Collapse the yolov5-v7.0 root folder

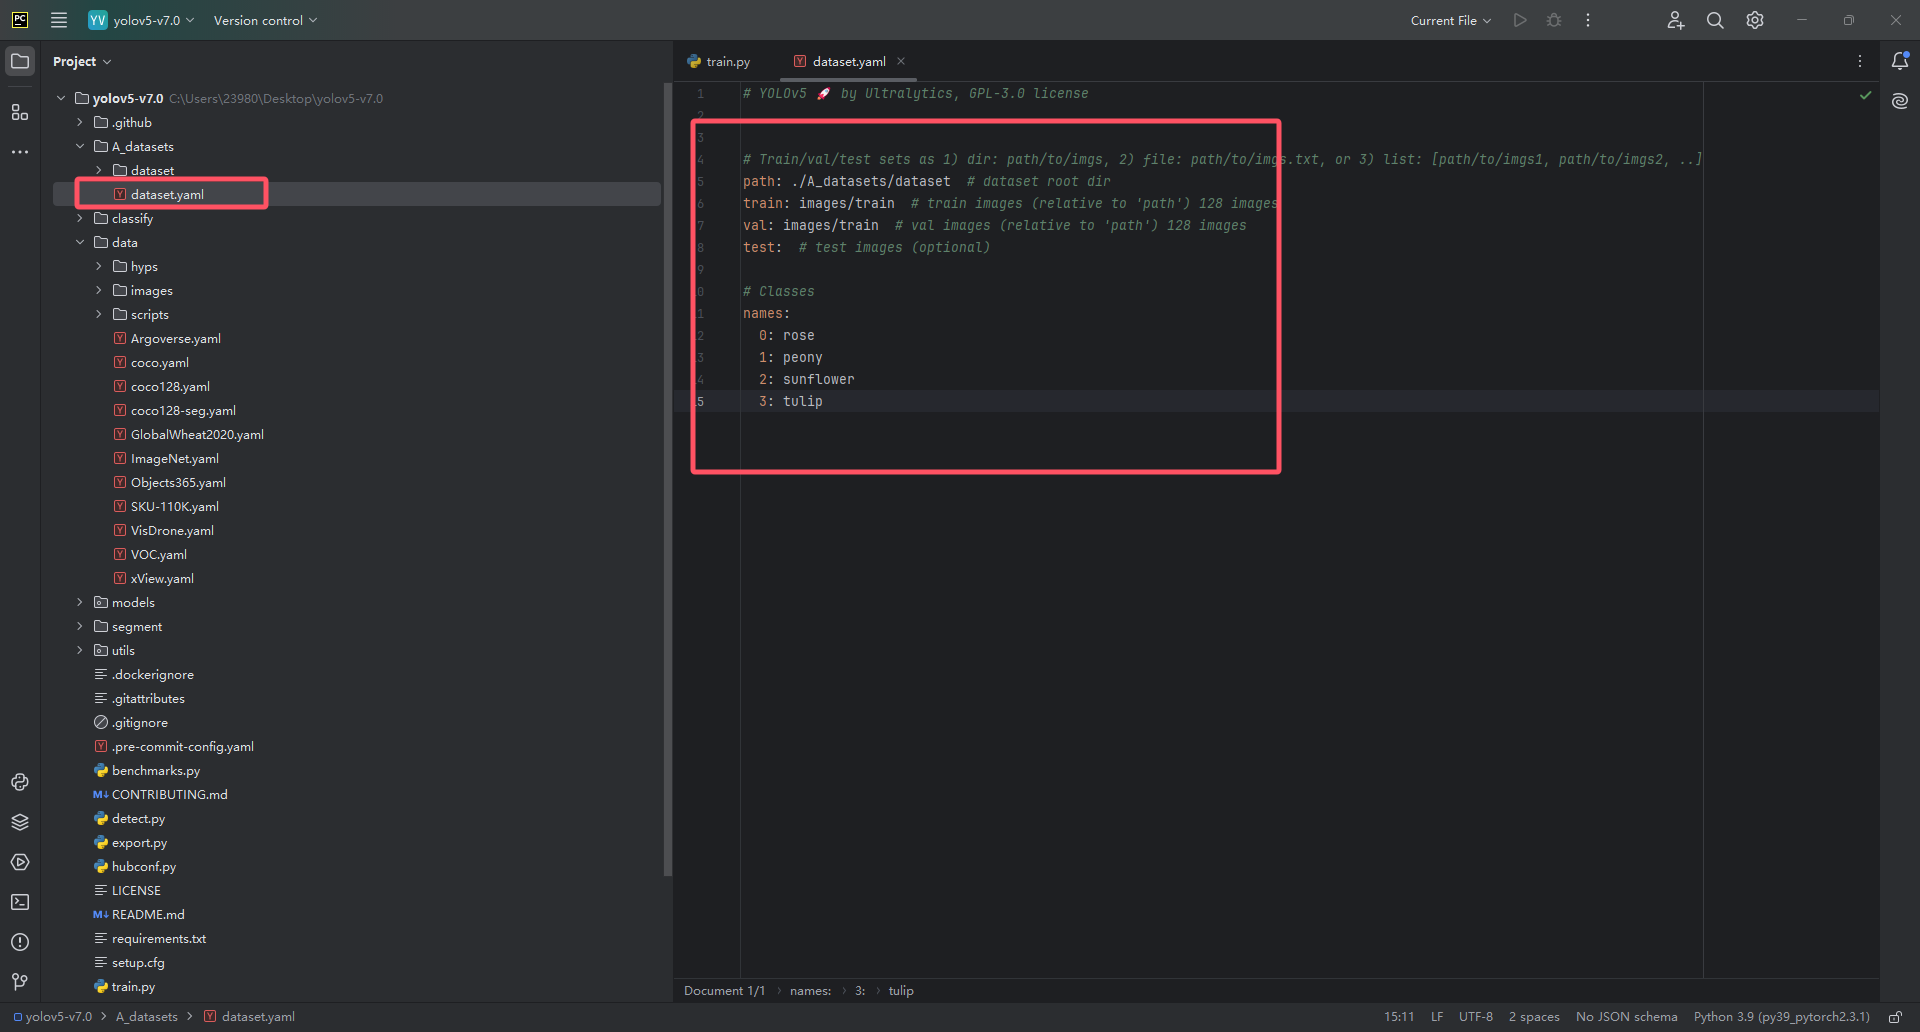tap(61, 98)
